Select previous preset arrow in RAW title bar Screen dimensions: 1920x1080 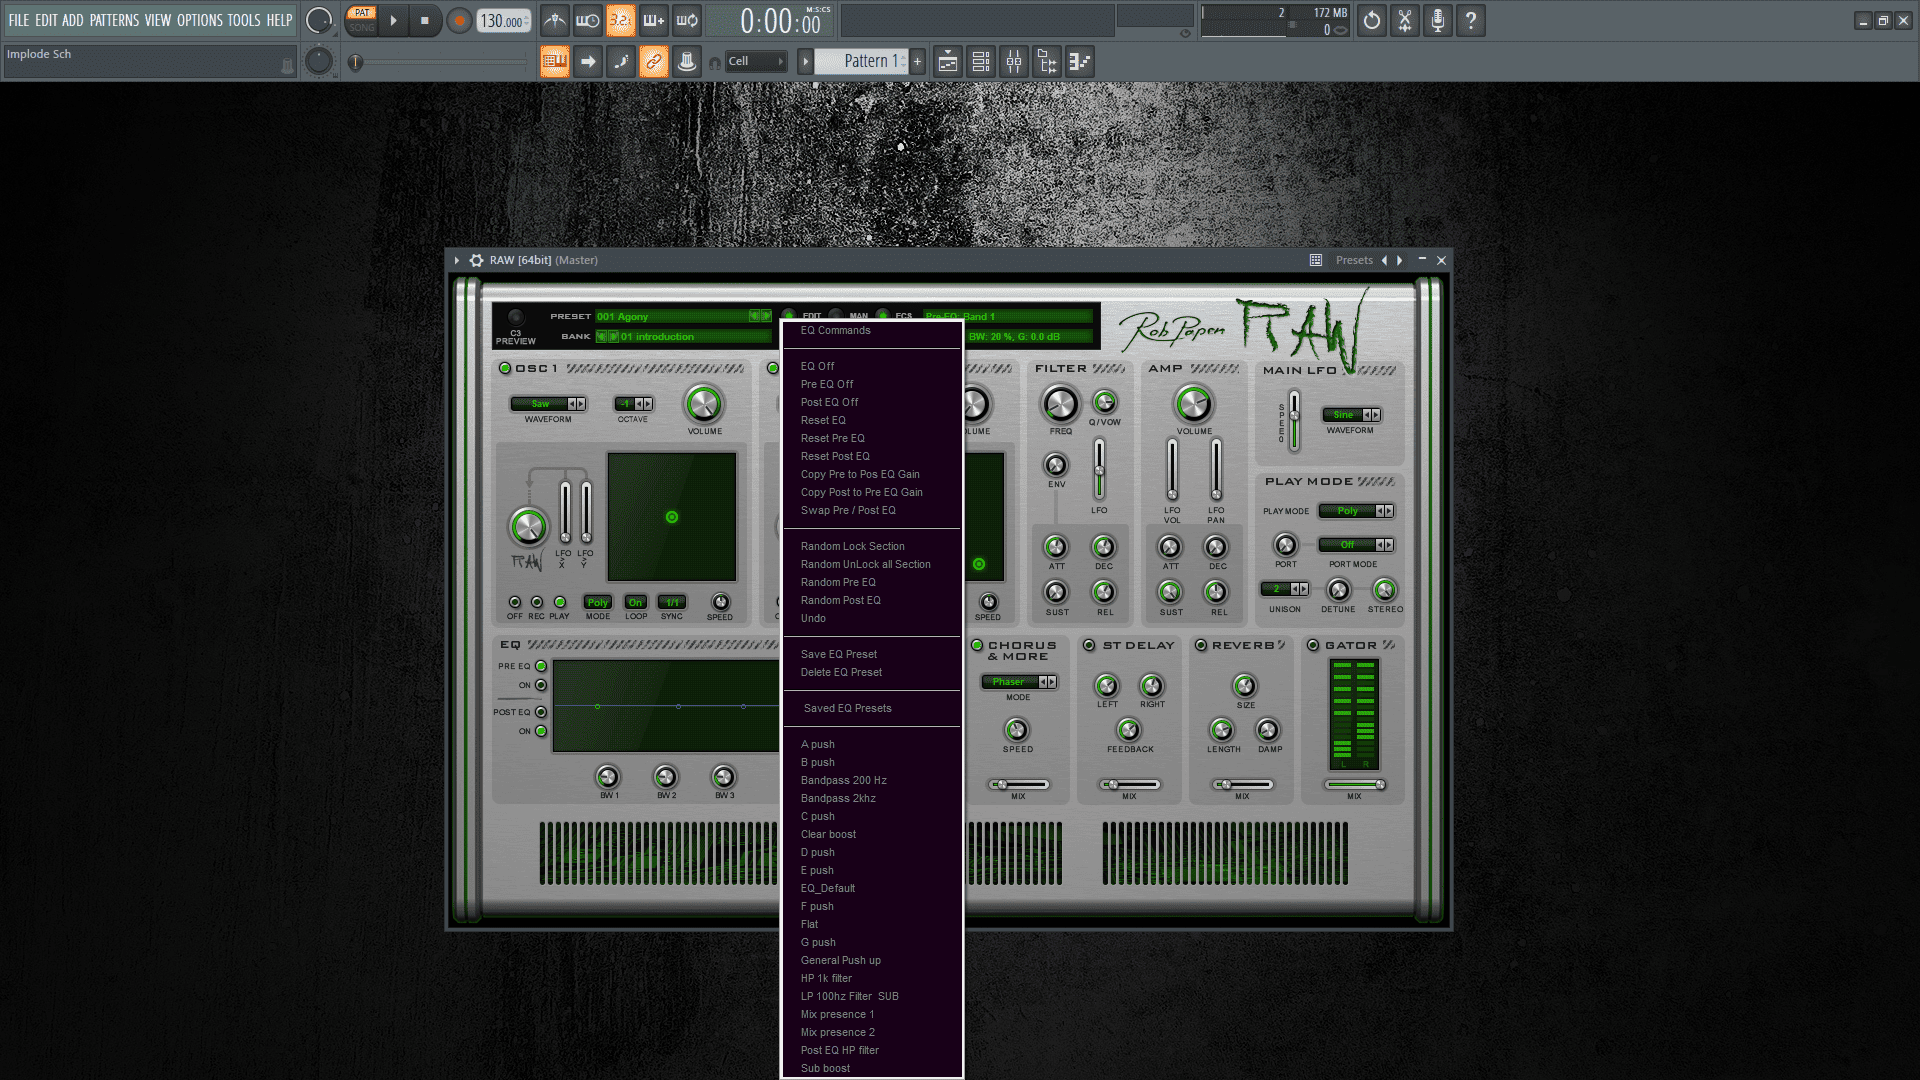(1385, 260)
